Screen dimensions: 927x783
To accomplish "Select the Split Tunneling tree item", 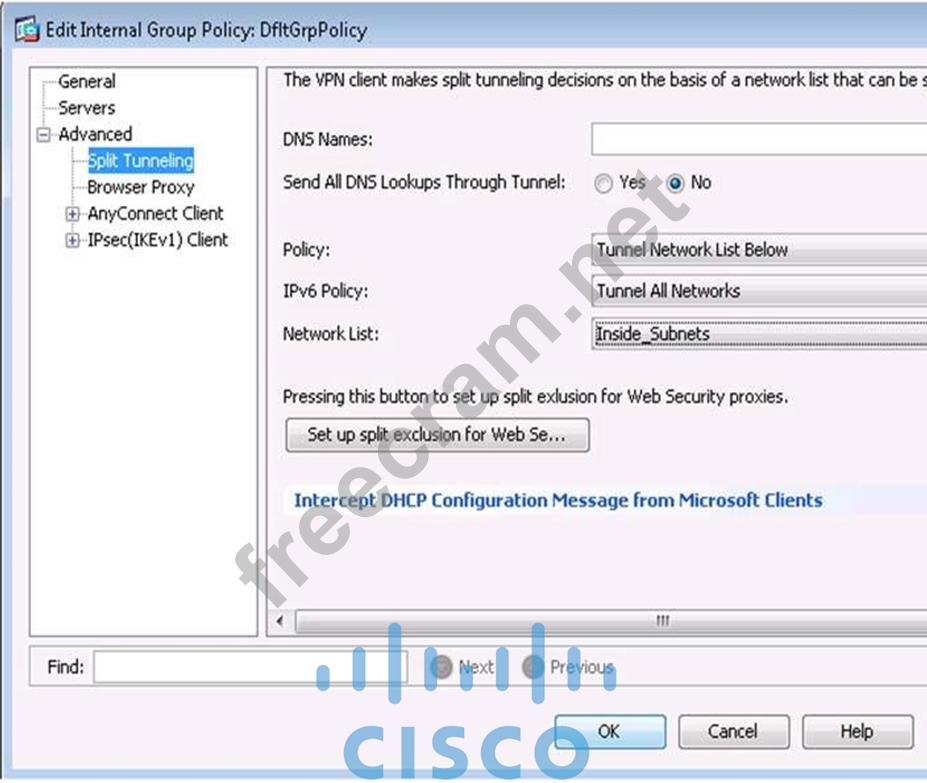I will [x=141, y=161].
